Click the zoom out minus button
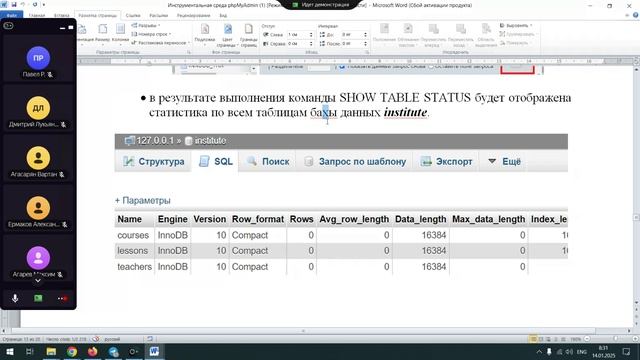The height and width of the screenshot is (360, 640). pyautogui.click(x=587, y=339)
